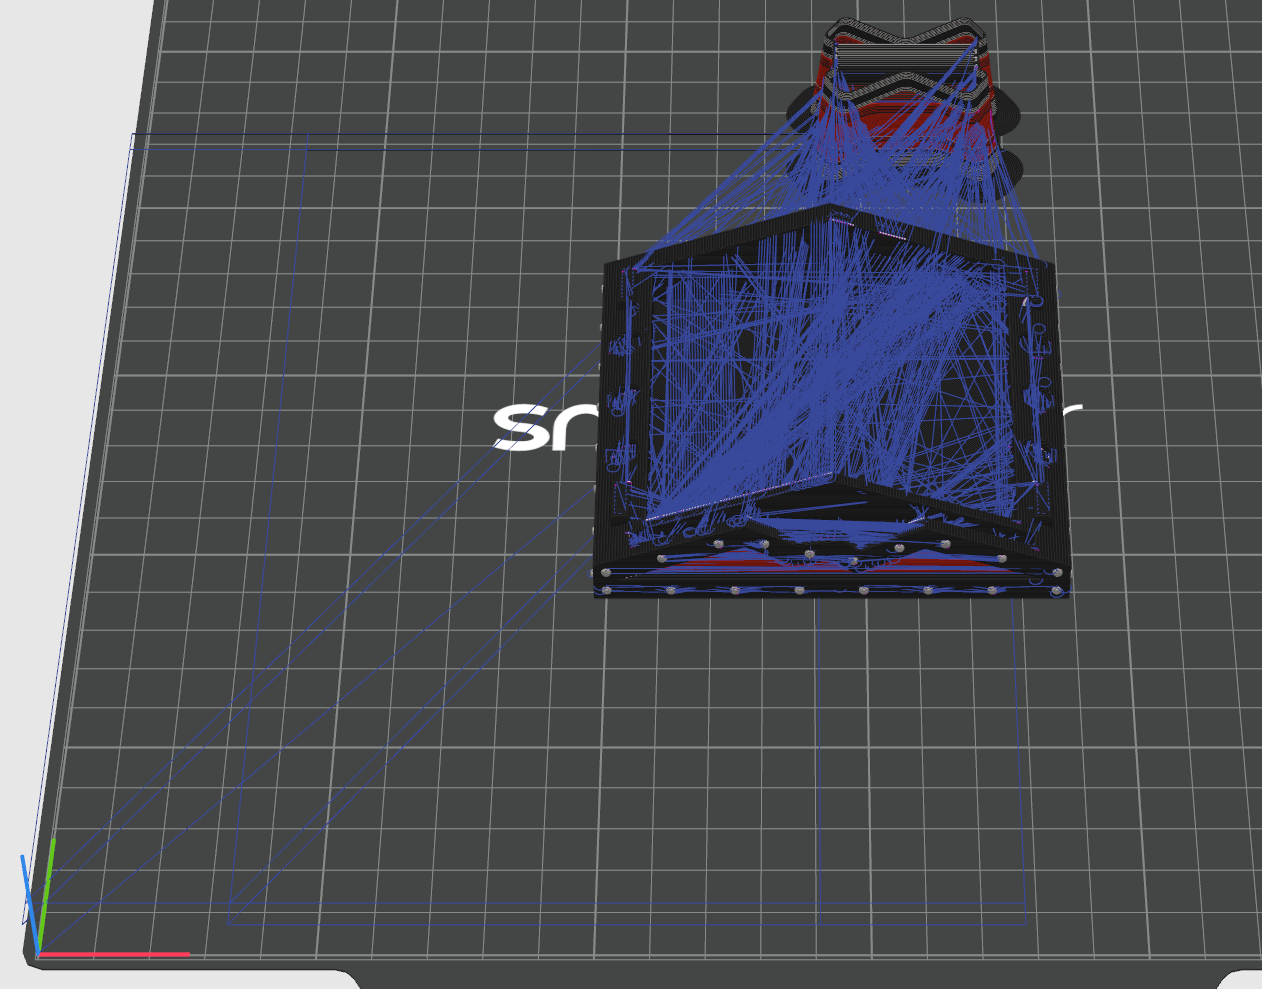Select the large wedge-shaped sliced model
This screenshot has height=989, width=1262.
pyautogui.click(x=830, y=400)
